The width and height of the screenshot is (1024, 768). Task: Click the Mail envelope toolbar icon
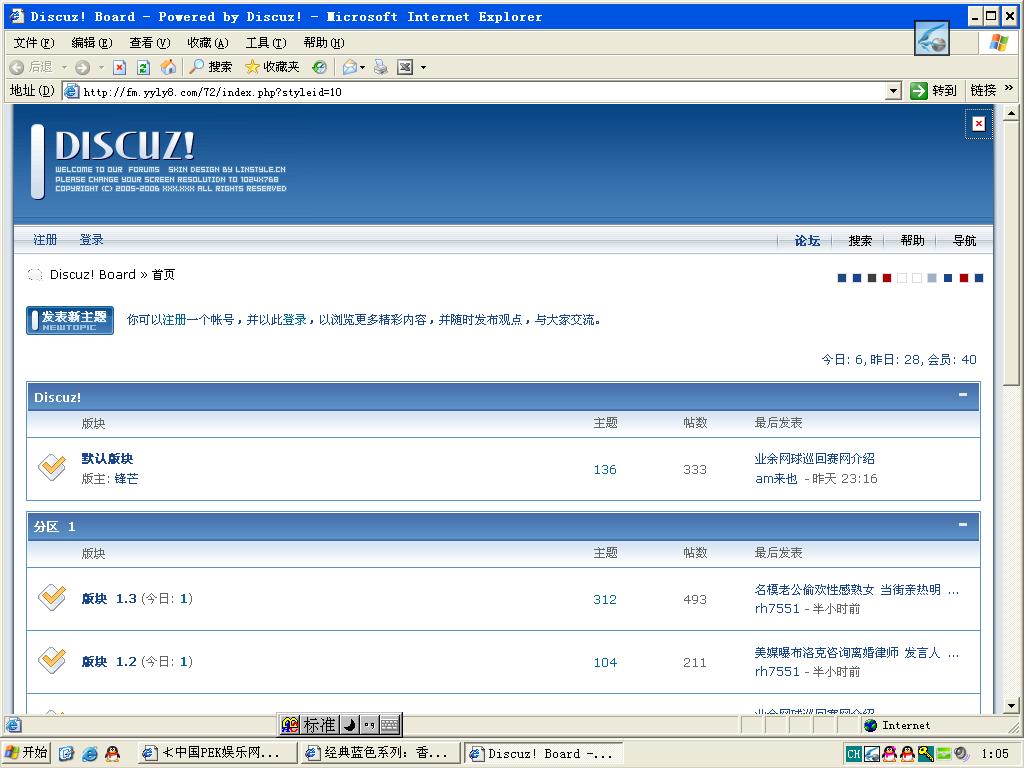point(350,67)
